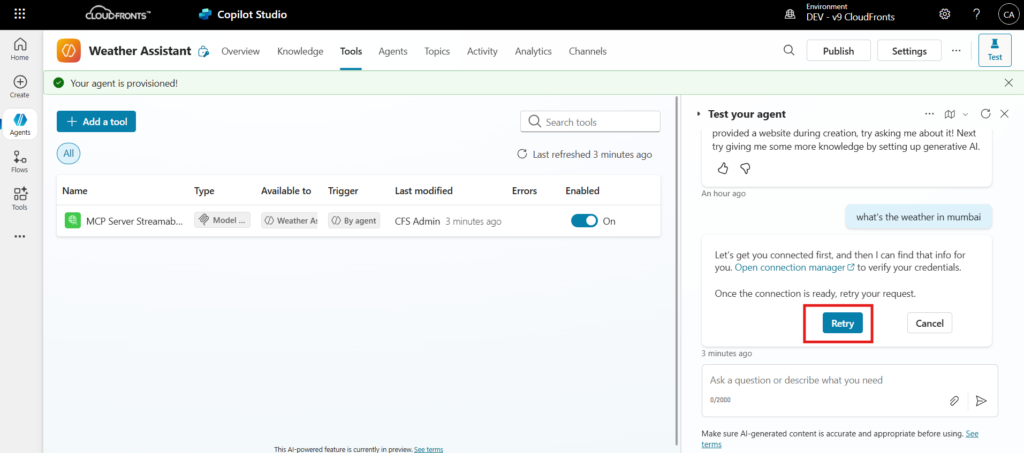Dismiss the provisioned notification banner
This screenshot has width=1024, height=453.
coord(1008,83)
